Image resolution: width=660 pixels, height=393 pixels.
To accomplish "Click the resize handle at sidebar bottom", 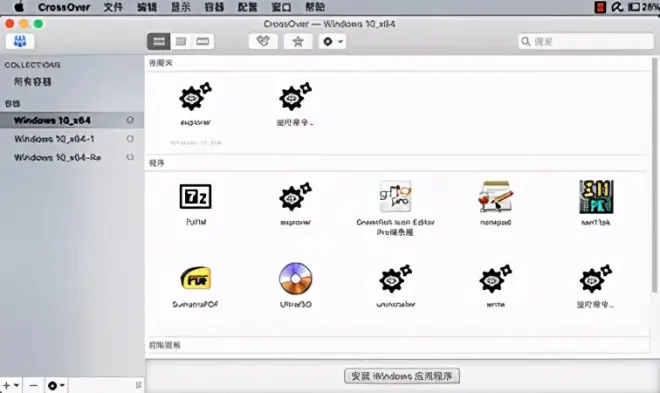I will [x=138, y=385].
